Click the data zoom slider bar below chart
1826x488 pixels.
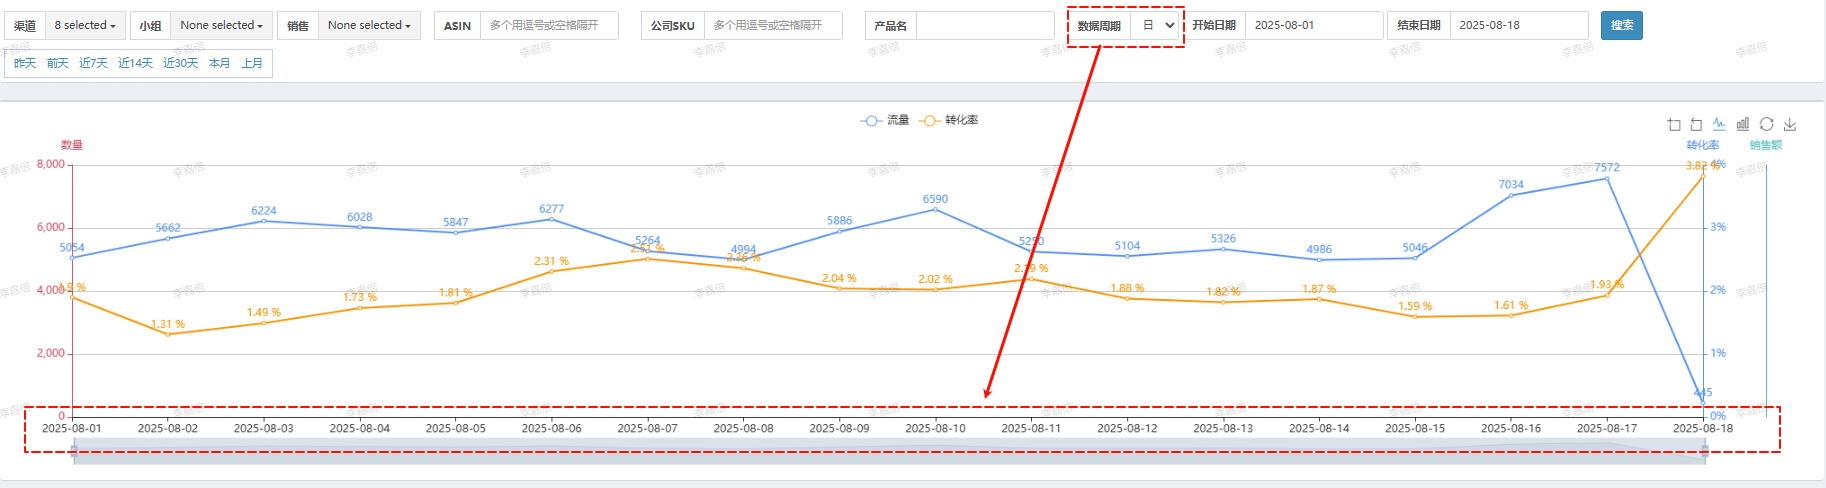click(889, 451)
